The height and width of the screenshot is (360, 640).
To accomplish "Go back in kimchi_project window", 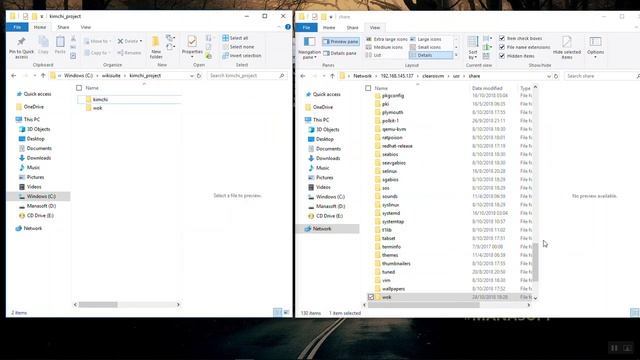I will (13, 76).
